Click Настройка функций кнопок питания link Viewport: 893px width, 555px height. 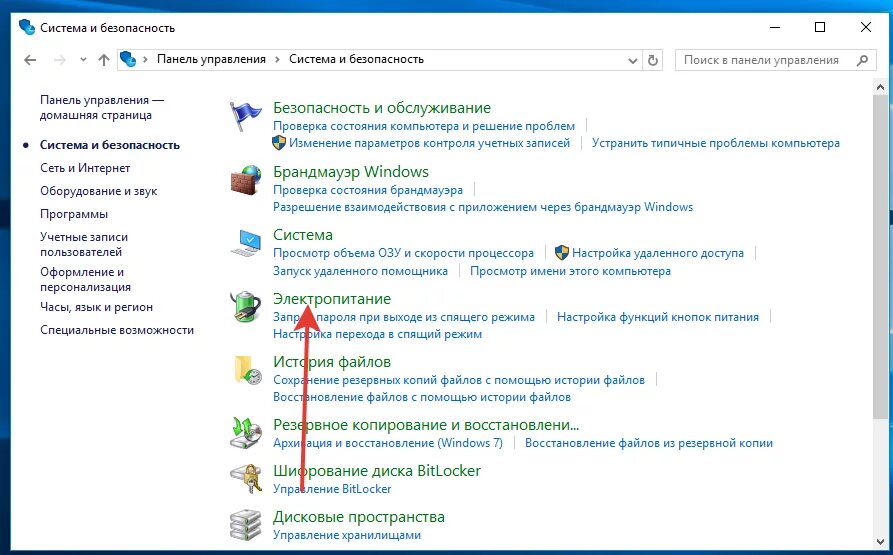pos(658,317)
